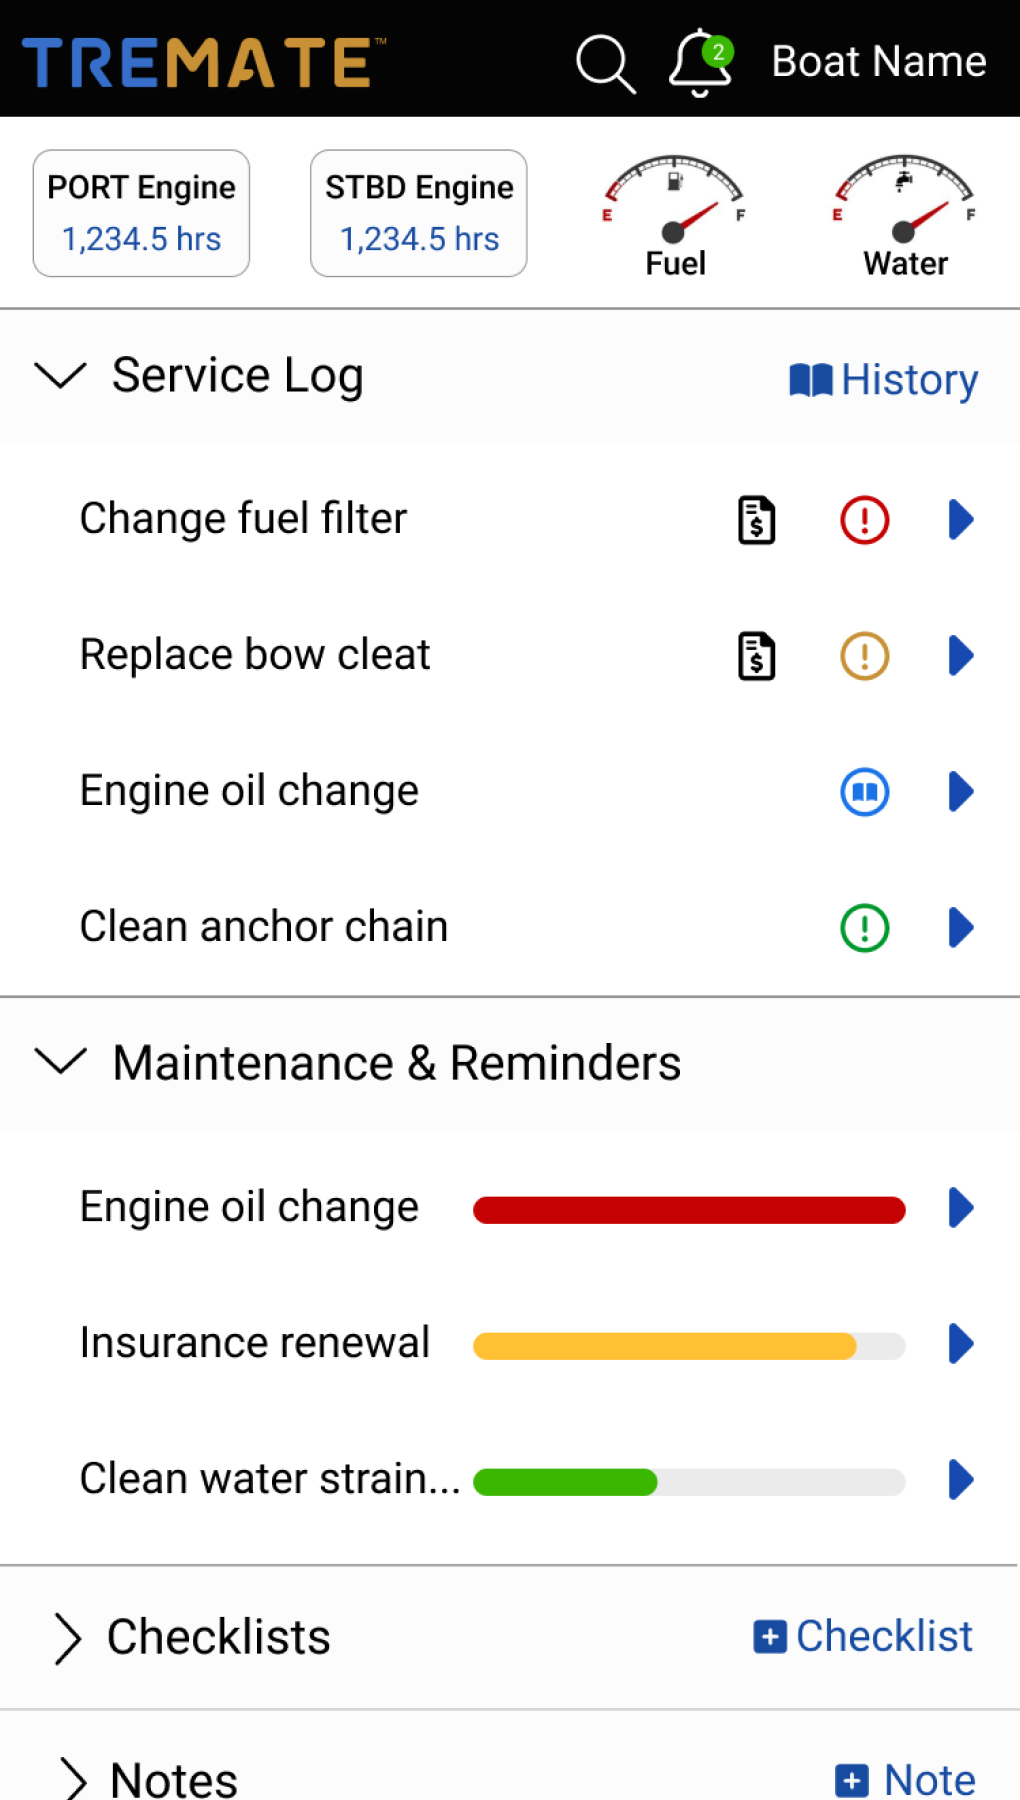Screen dimensions: 1020x1800
Task: Add a new Note
Action: [x=905, y=1780]
